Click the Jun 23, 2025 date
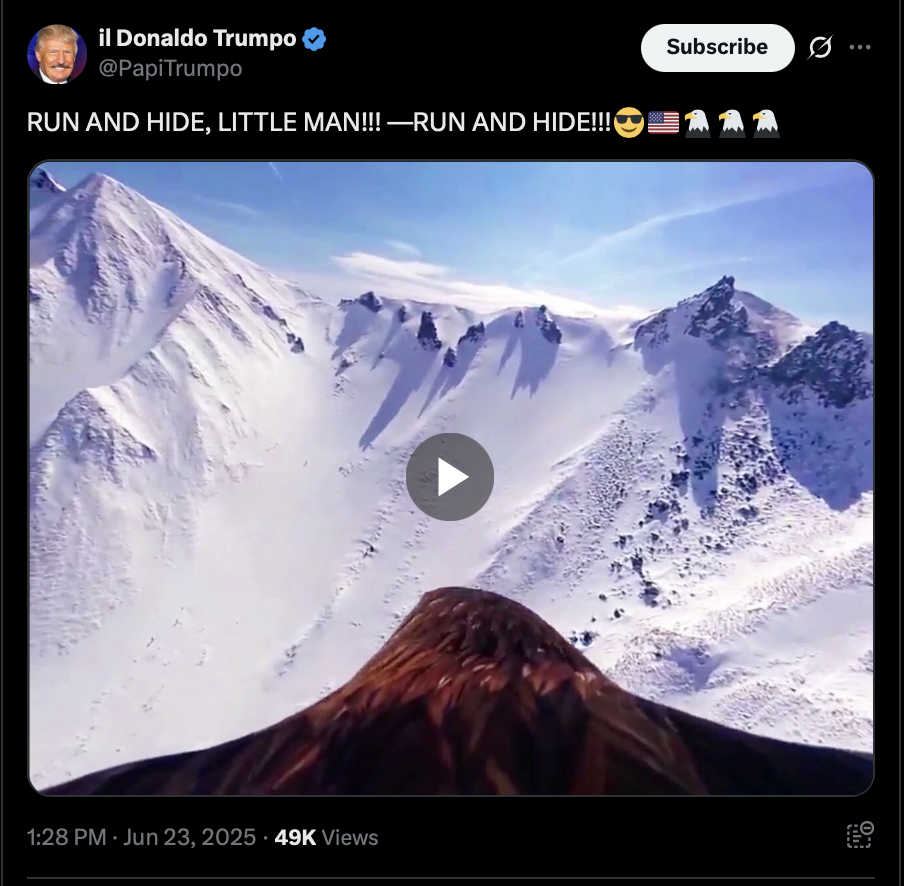The image size is (904, 886). point(189,837)
